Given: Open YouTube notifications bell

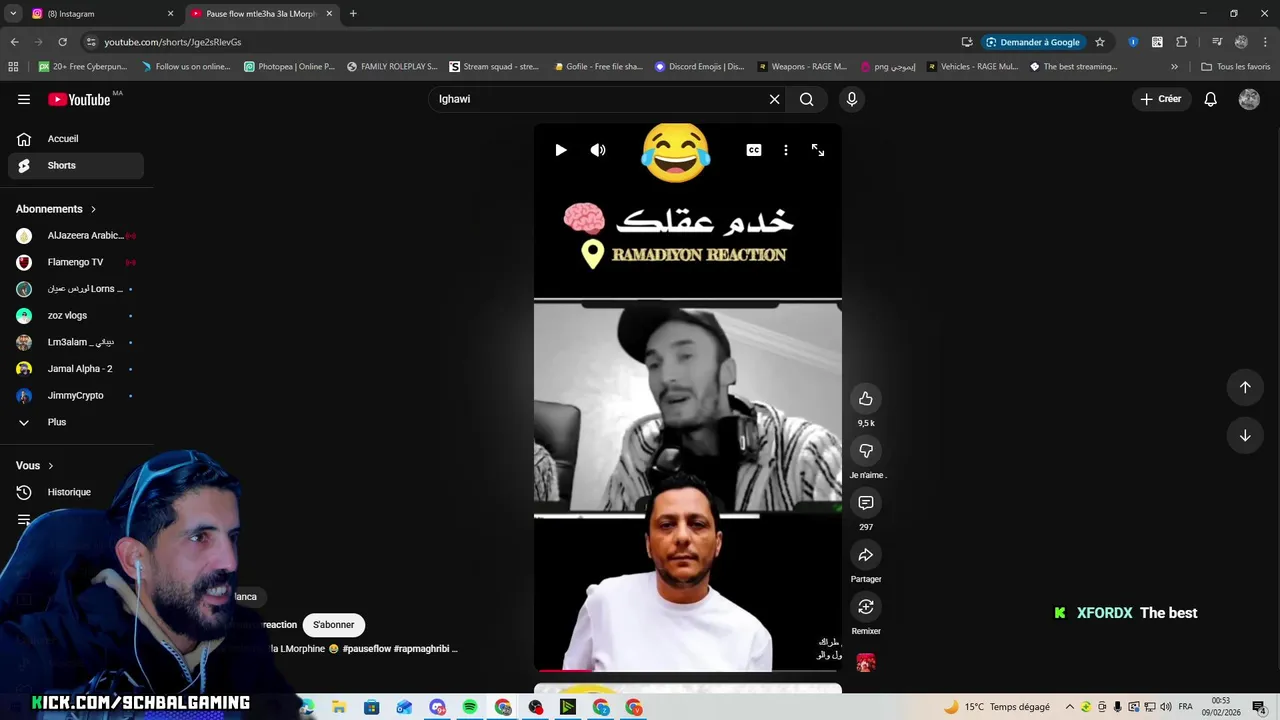Looking at the screenshot, I should click(1210, 99).
